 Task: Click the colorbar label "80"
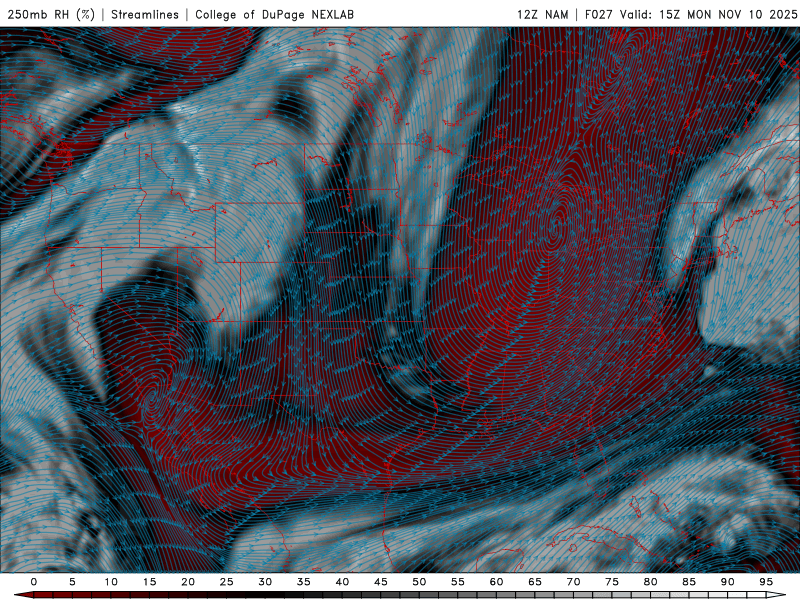651,582
